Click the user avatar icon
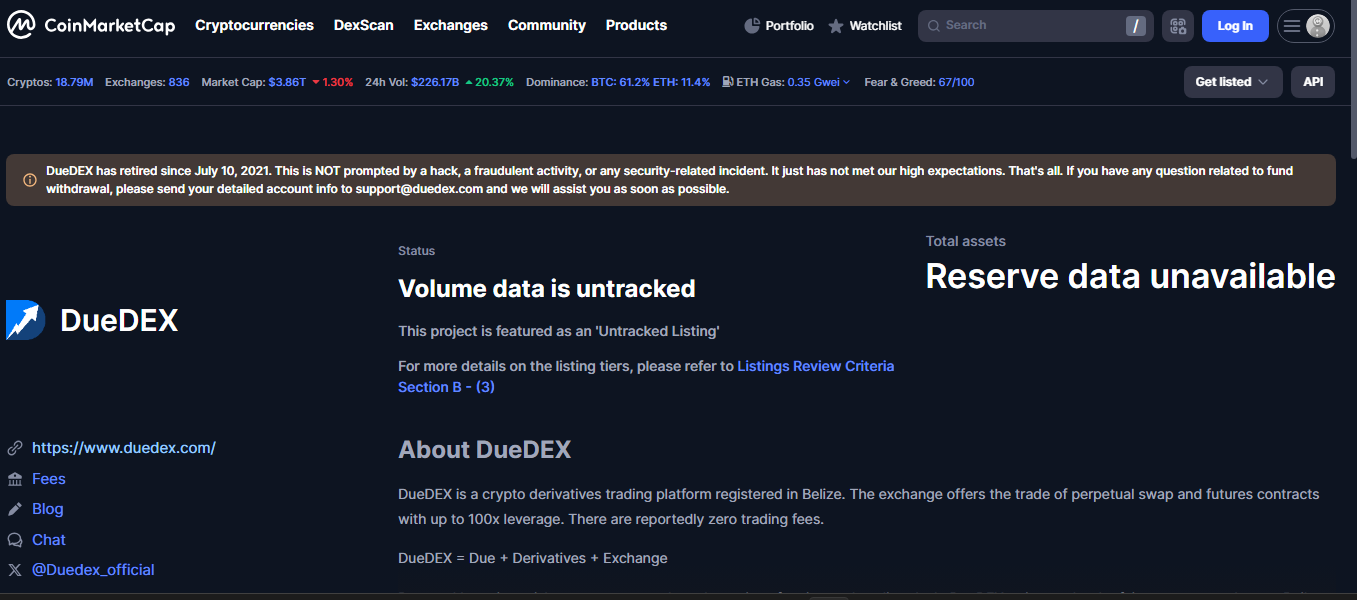 pos(1318,26)
